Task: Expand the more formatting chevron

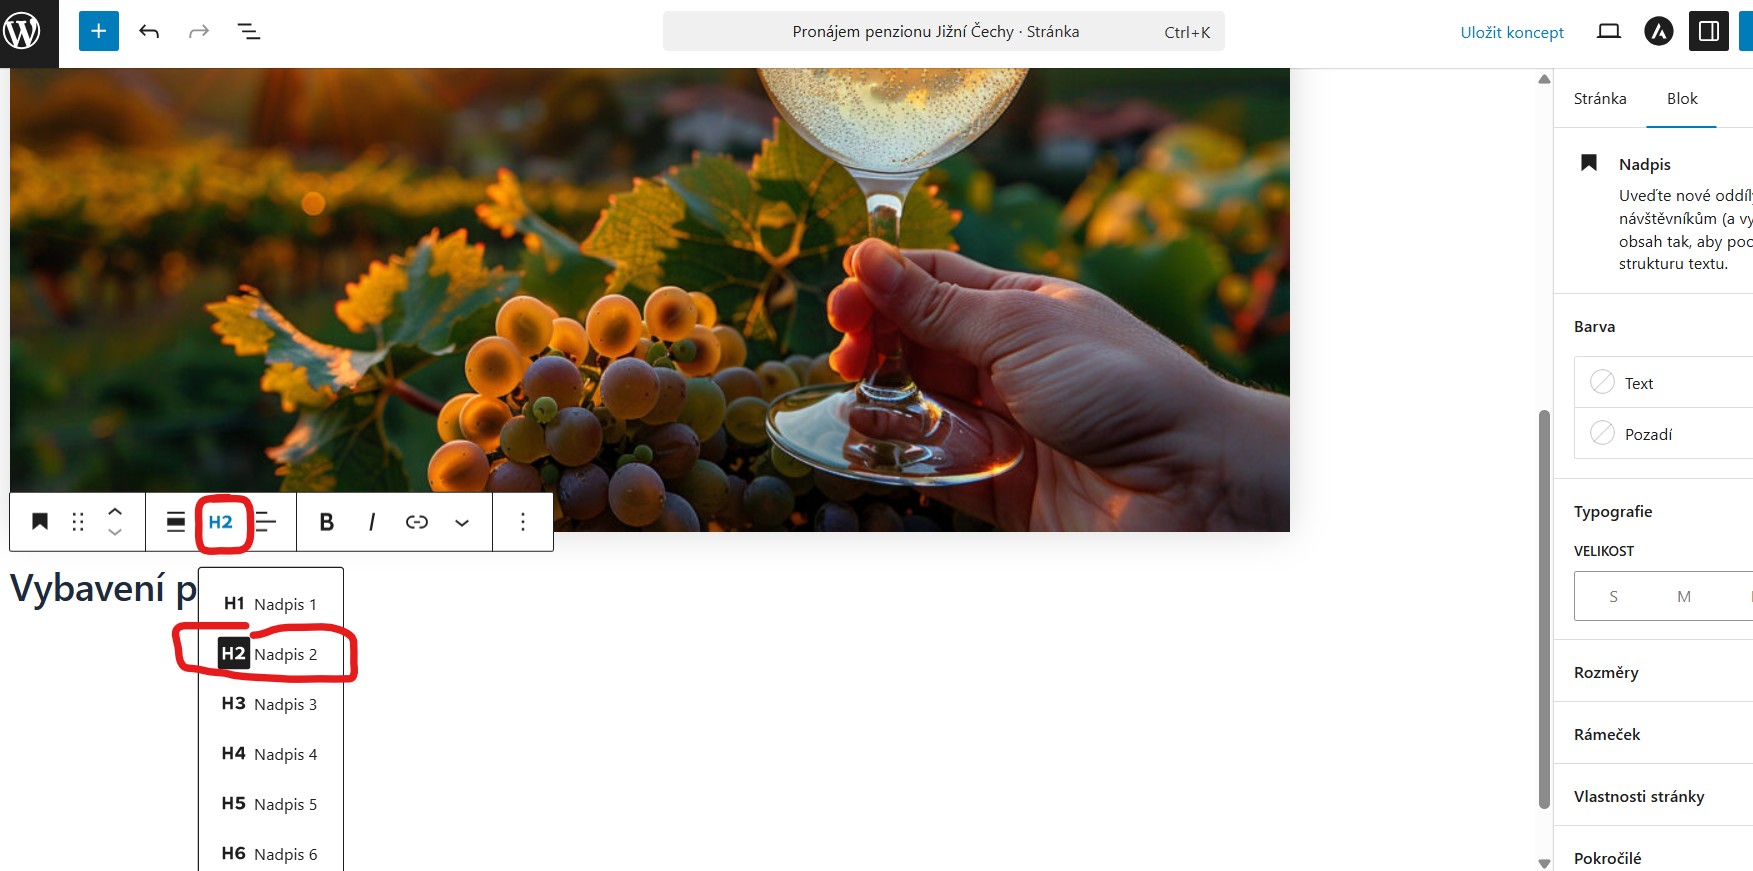Action: (462, 522)
